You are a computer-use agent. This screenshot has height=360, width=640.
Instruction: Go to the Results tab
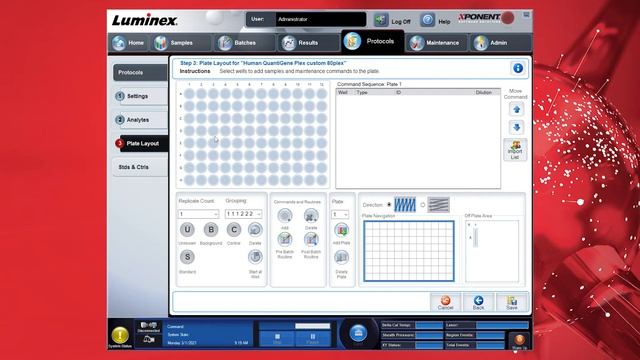pyautogui.click(x=307, y=43)
